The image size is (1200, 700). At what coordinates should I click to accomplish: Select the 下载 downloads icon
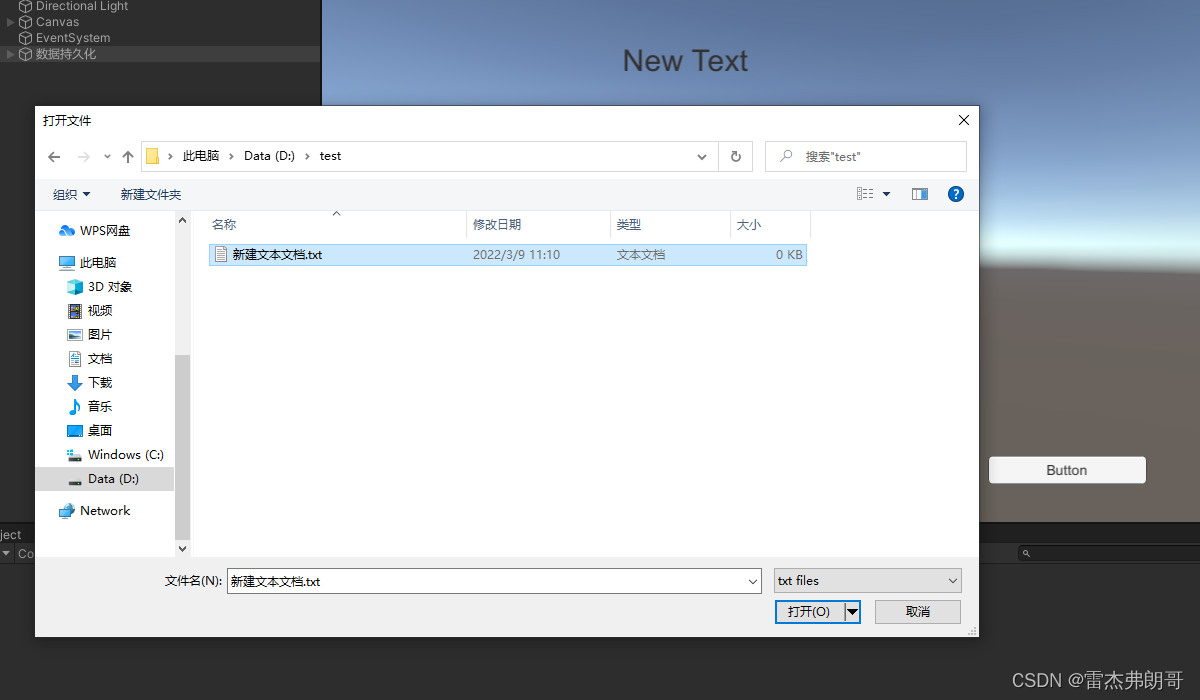tap(77, 382)
